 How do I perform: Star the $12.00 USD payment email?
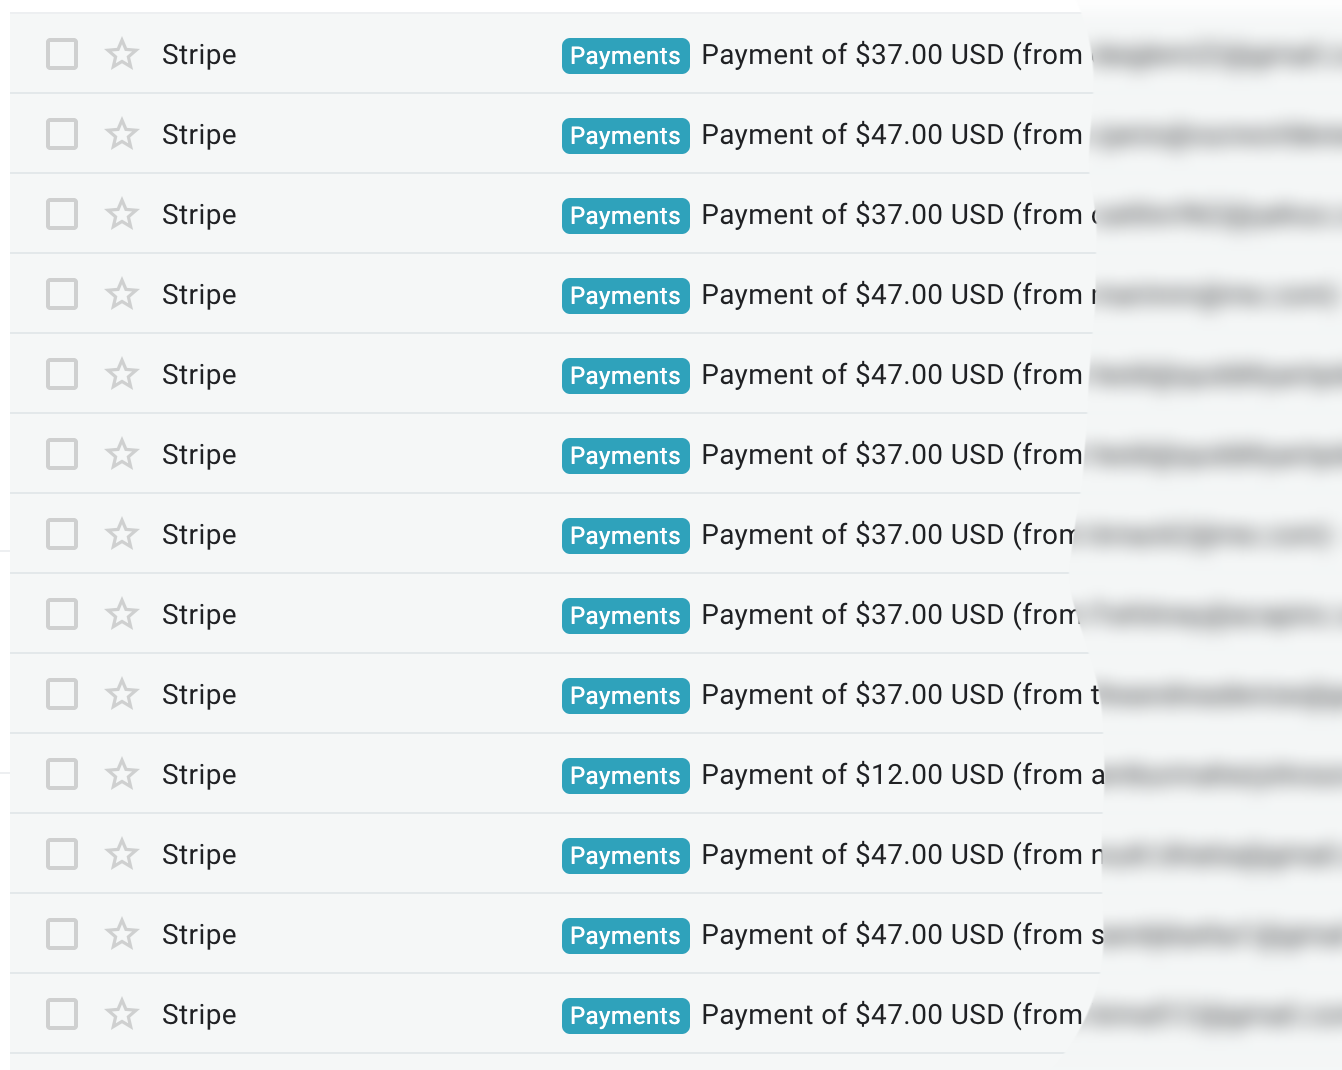click(122, 774)
